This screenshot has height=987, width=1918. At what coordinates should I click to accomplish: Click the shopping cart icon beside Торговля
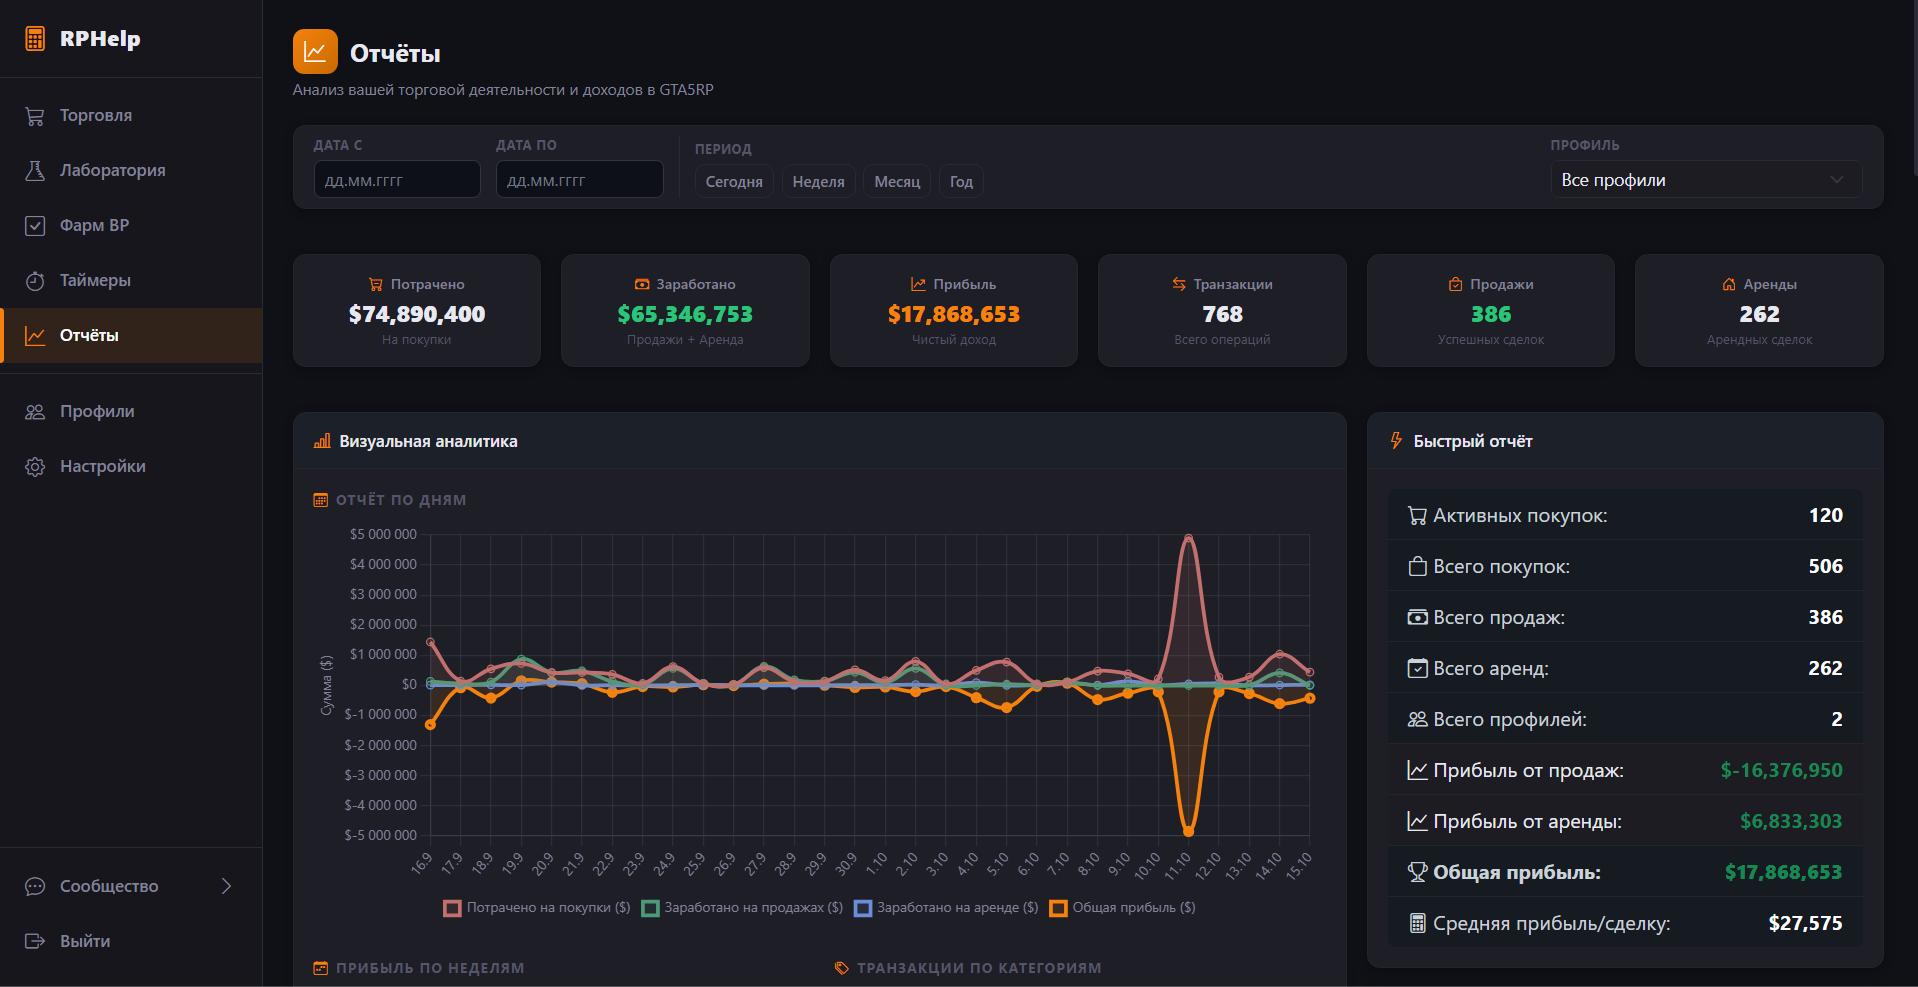(x=35, y=116)
